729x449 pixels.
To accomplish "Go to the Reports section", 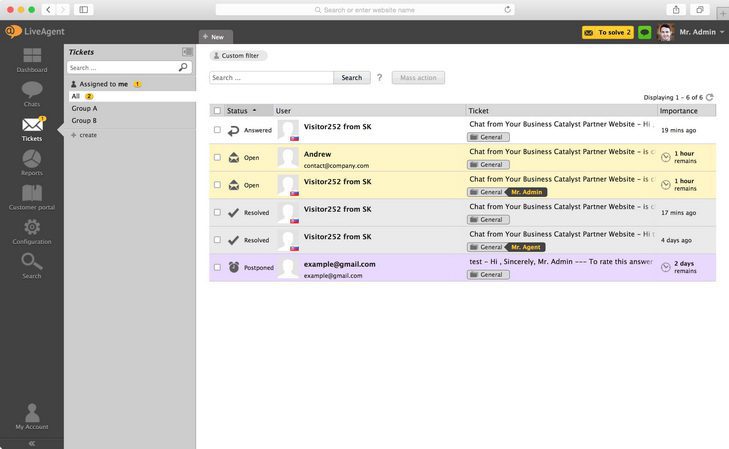I will tap(32, 162).
